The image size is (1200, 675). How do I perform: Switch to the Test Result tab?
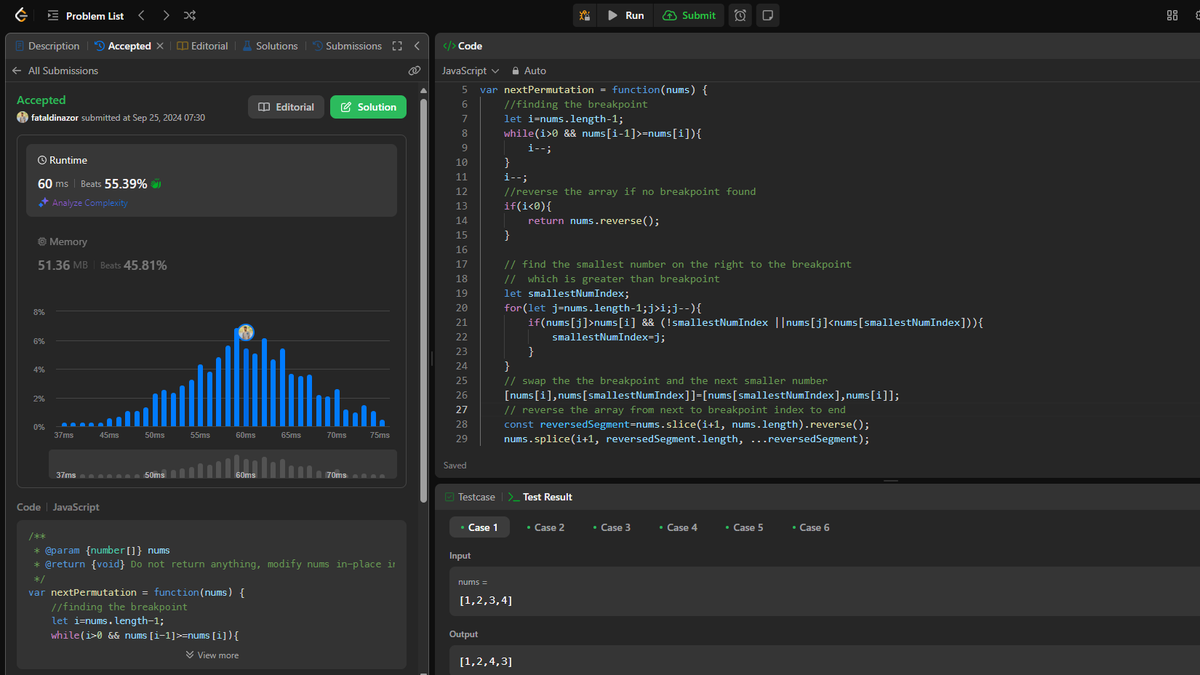(x=540, y=497)
